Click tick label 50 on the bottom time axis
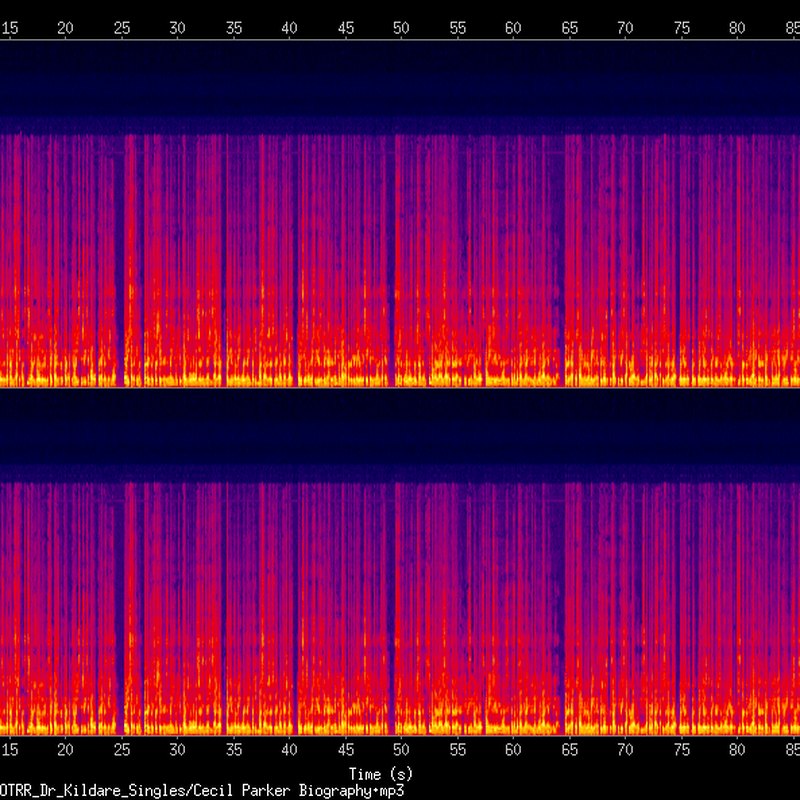Image resolution: width=800 pixels, height=800 pixels. (401, 749)
